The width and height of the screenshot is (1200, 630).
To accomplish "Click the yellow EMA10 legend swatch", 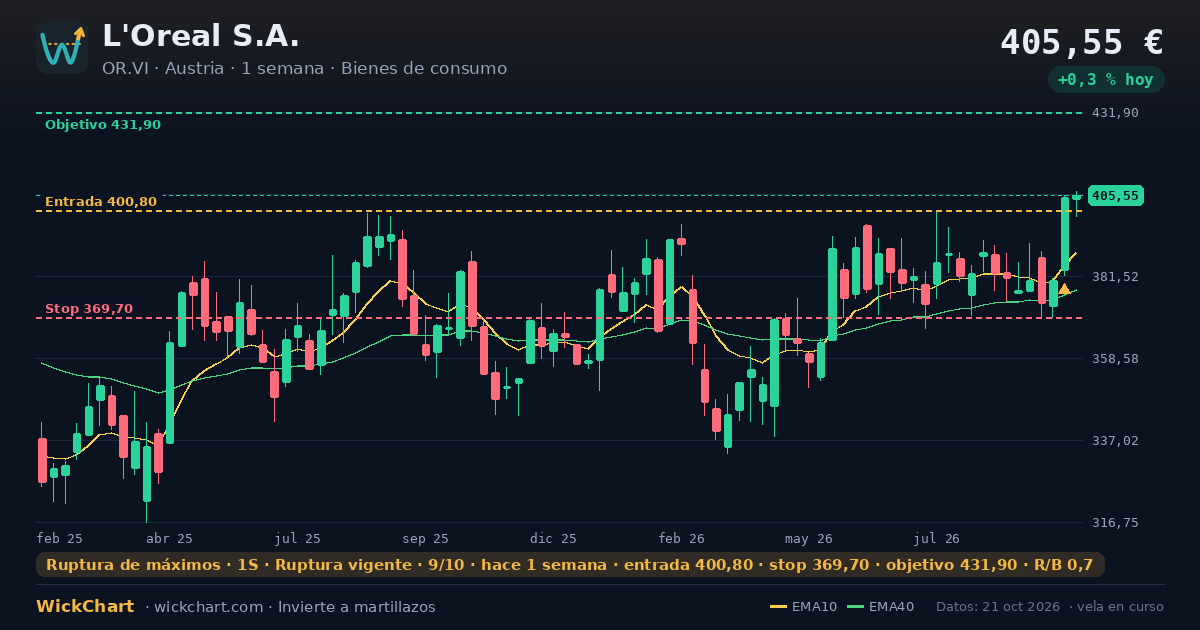I will pyautogui.click(x=778, y=607).
